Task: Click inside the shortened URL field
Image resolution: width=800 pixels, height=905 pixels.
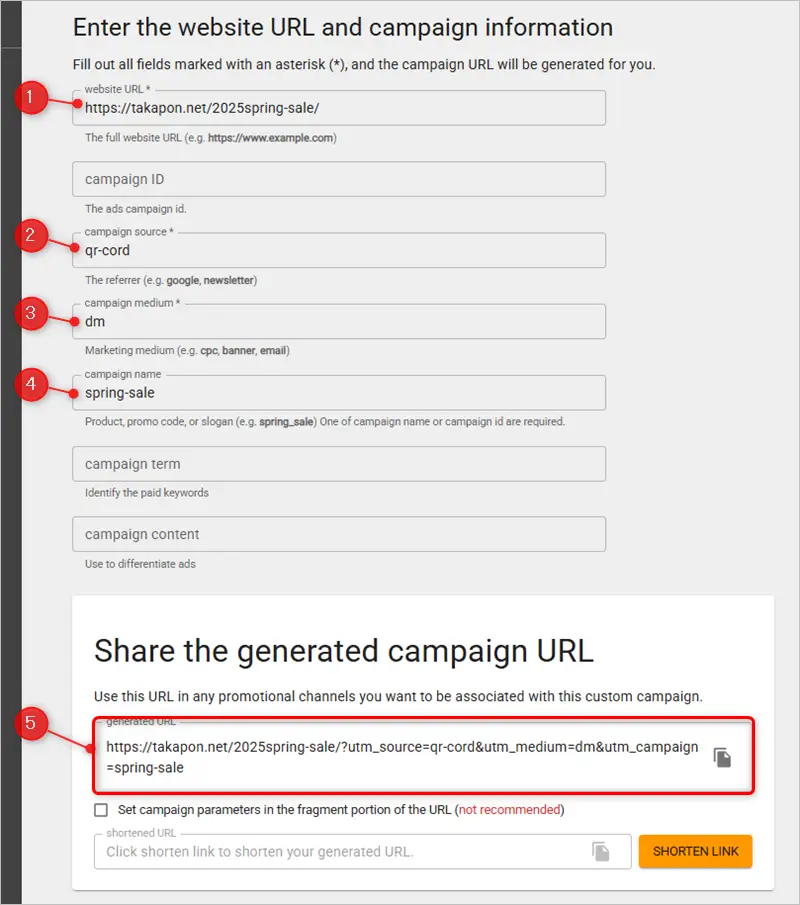Action: (340, 852)
